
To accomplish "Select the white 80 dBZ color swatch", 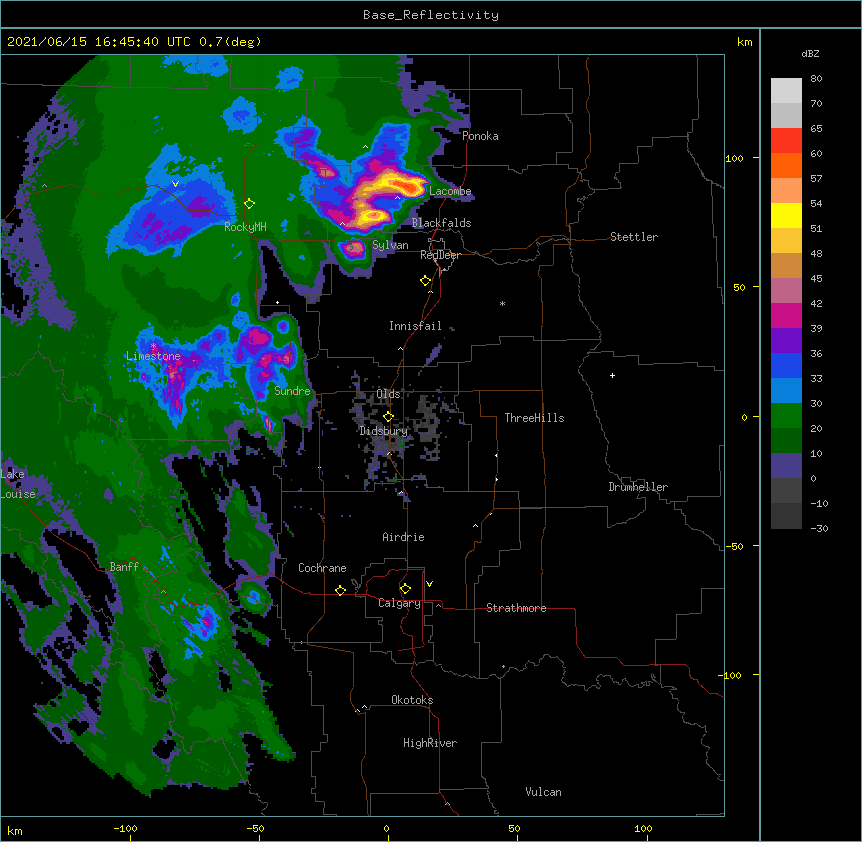I will click(x=786, y=91).
